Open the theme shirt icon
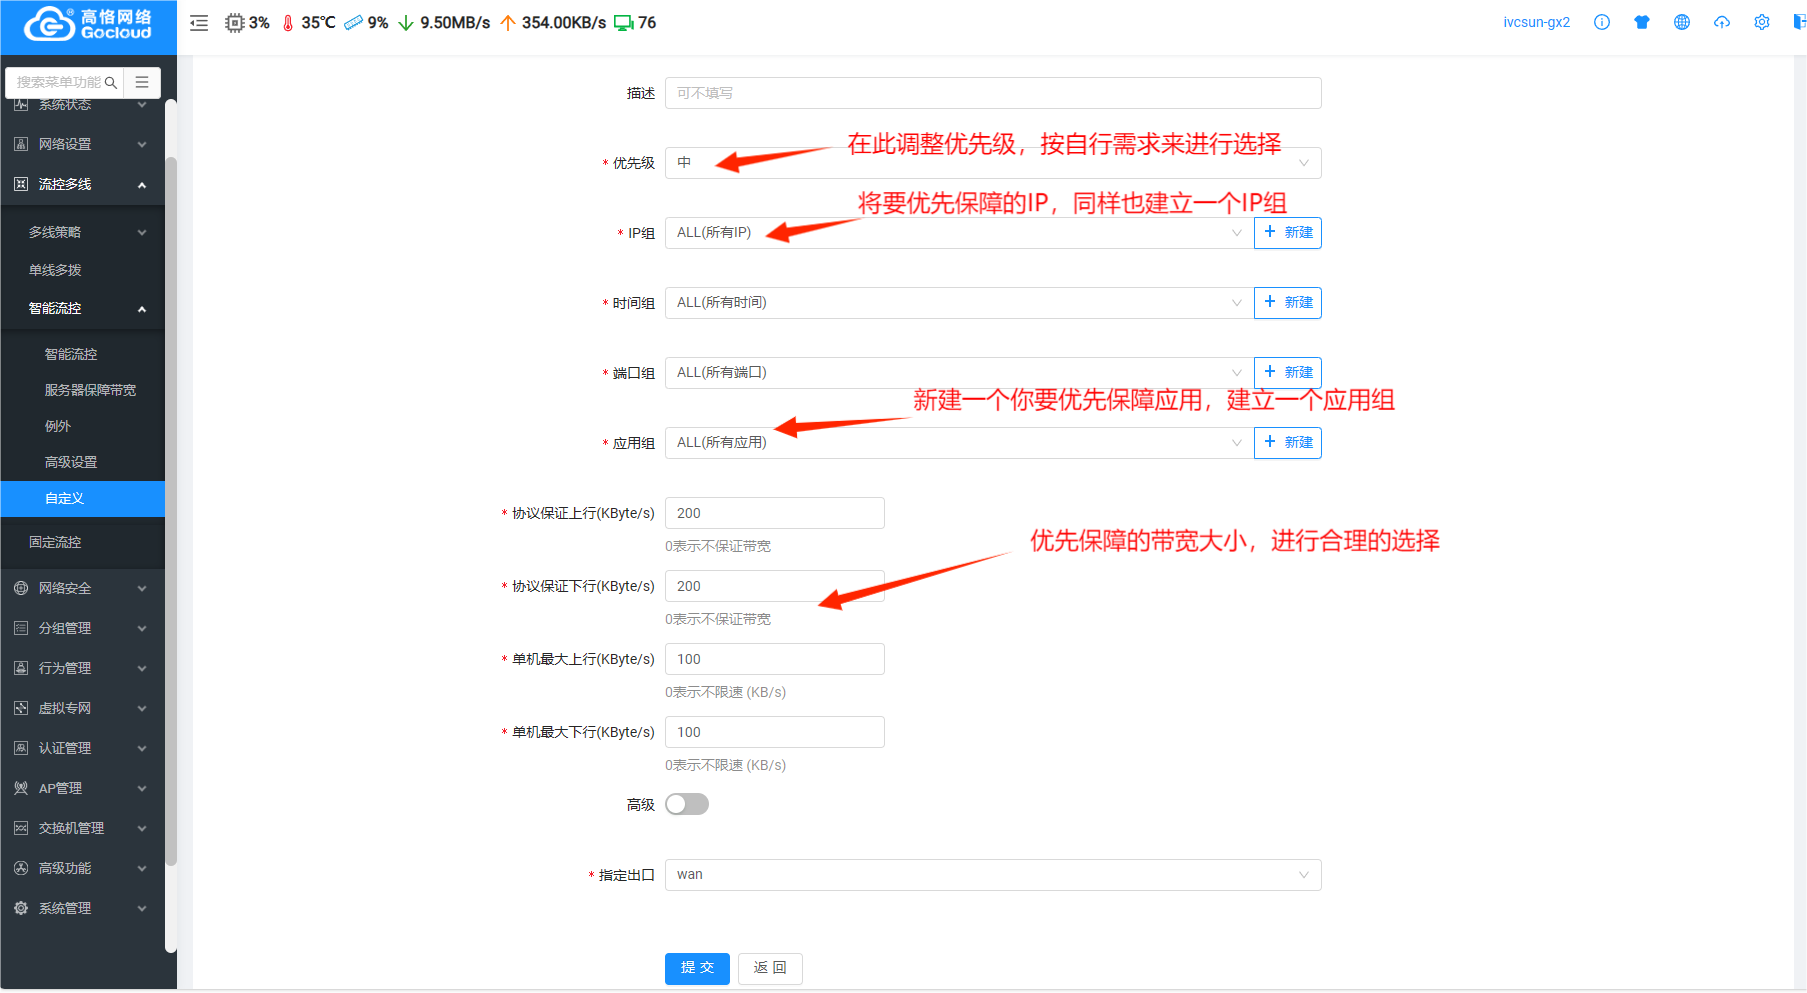This screenshot has width=1807, height=993. coord(1642,22)
